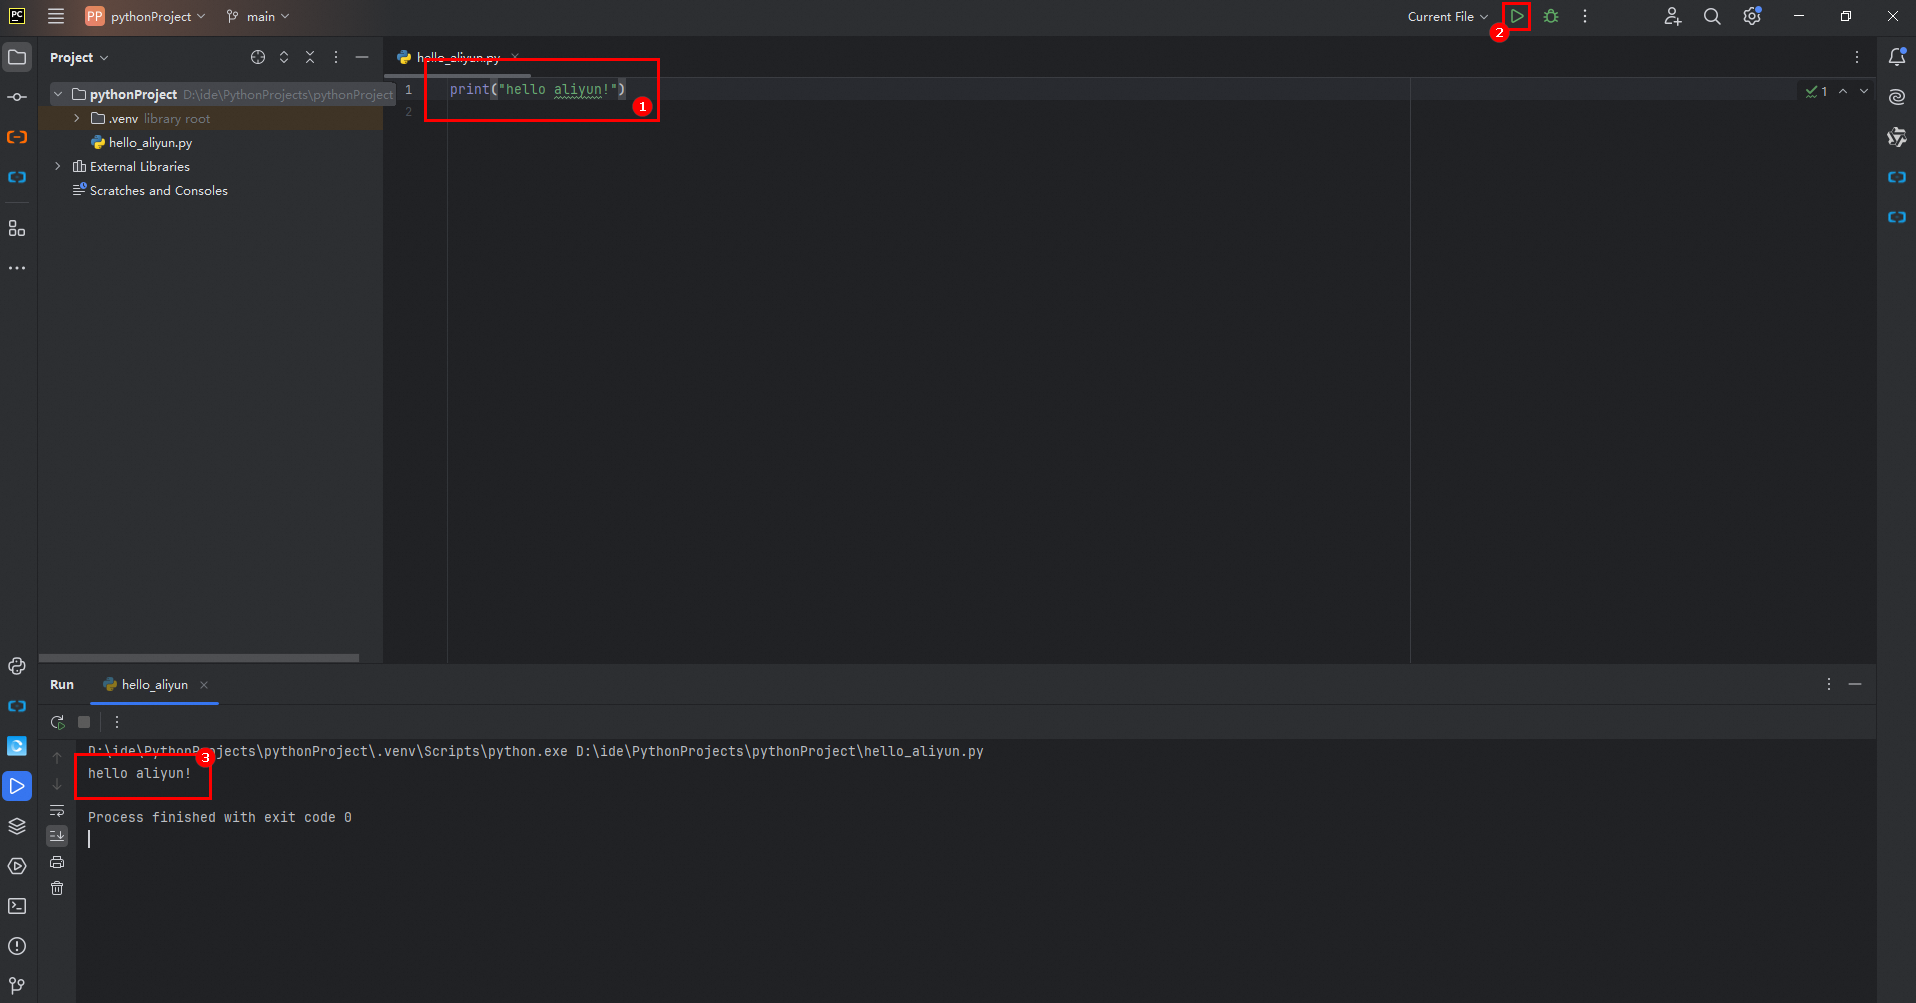
Task: Open the Git tool window icon
Action: coord(17,985)
